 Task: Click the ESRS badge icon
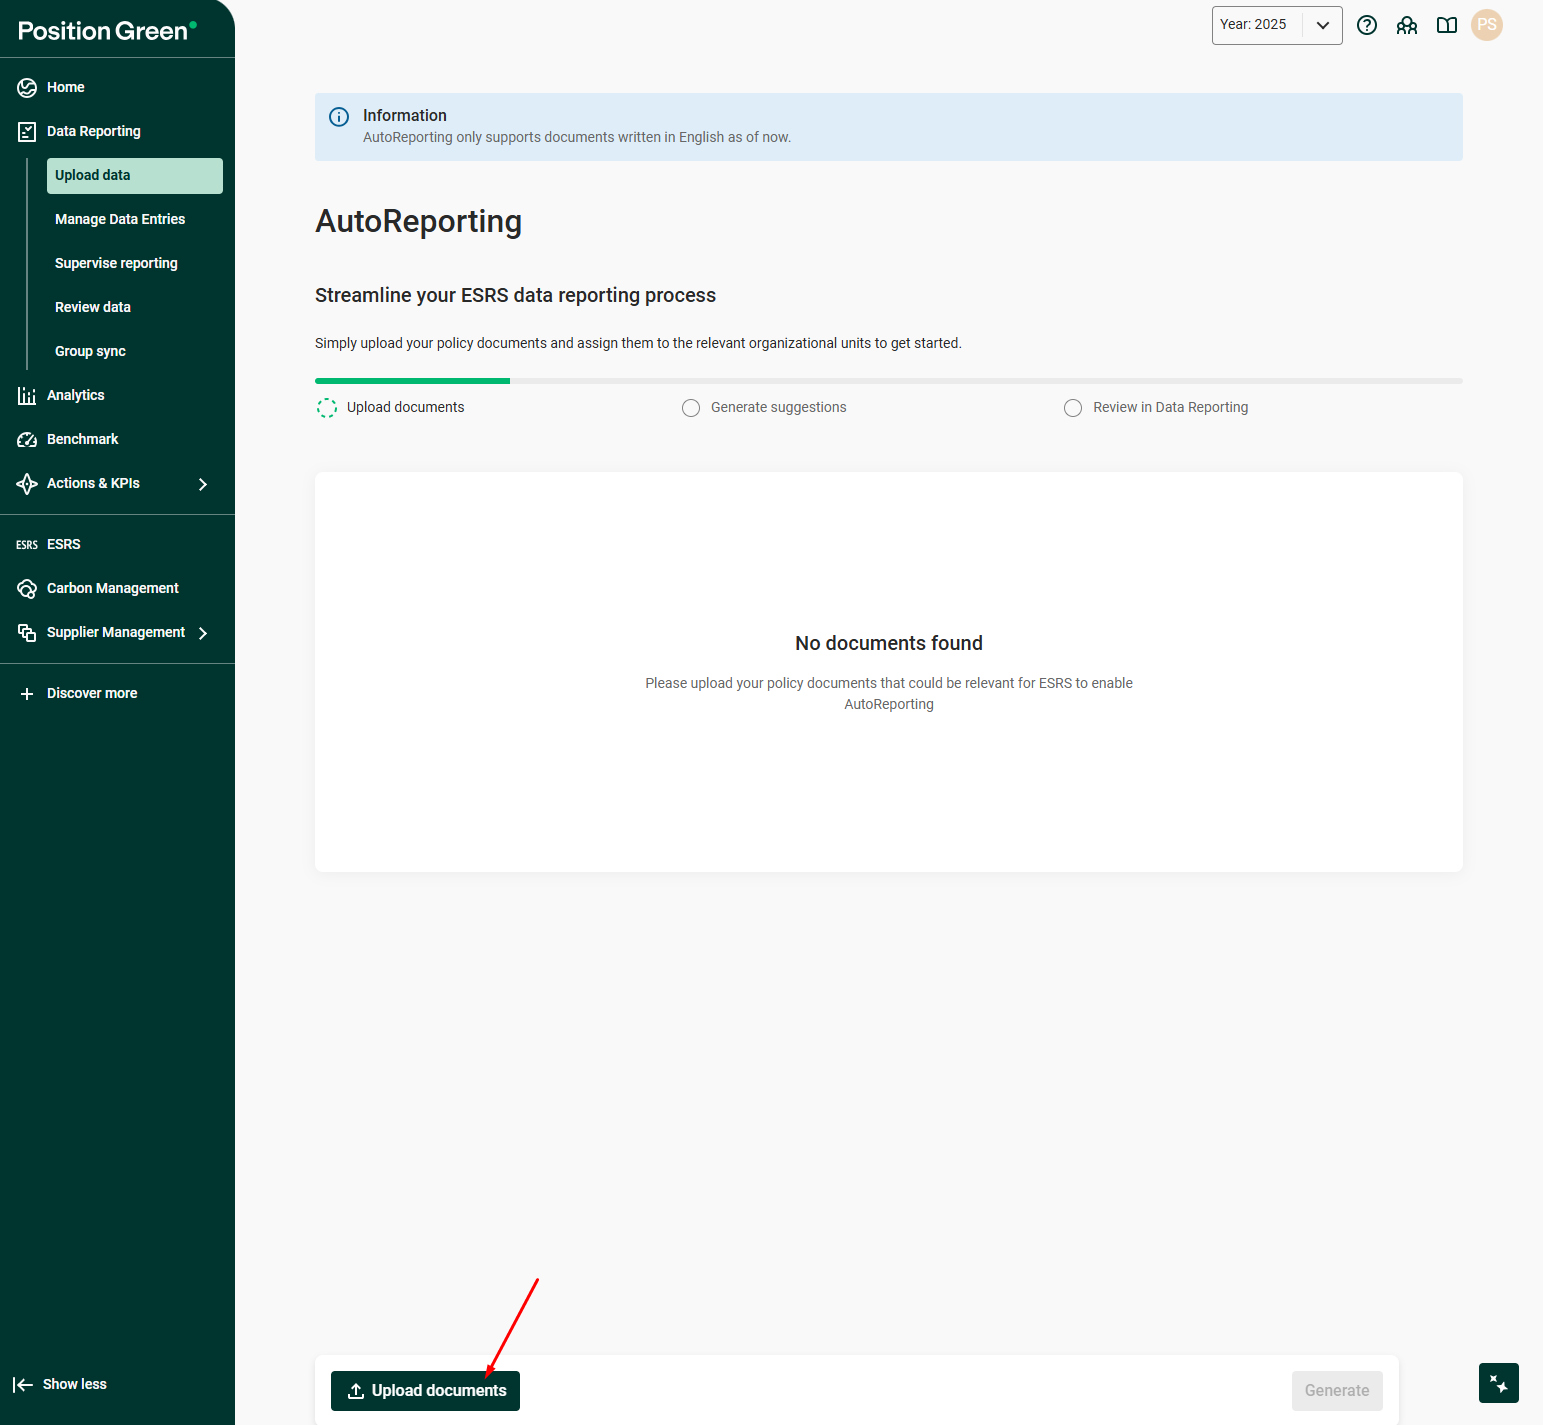[x=27, y=545]
